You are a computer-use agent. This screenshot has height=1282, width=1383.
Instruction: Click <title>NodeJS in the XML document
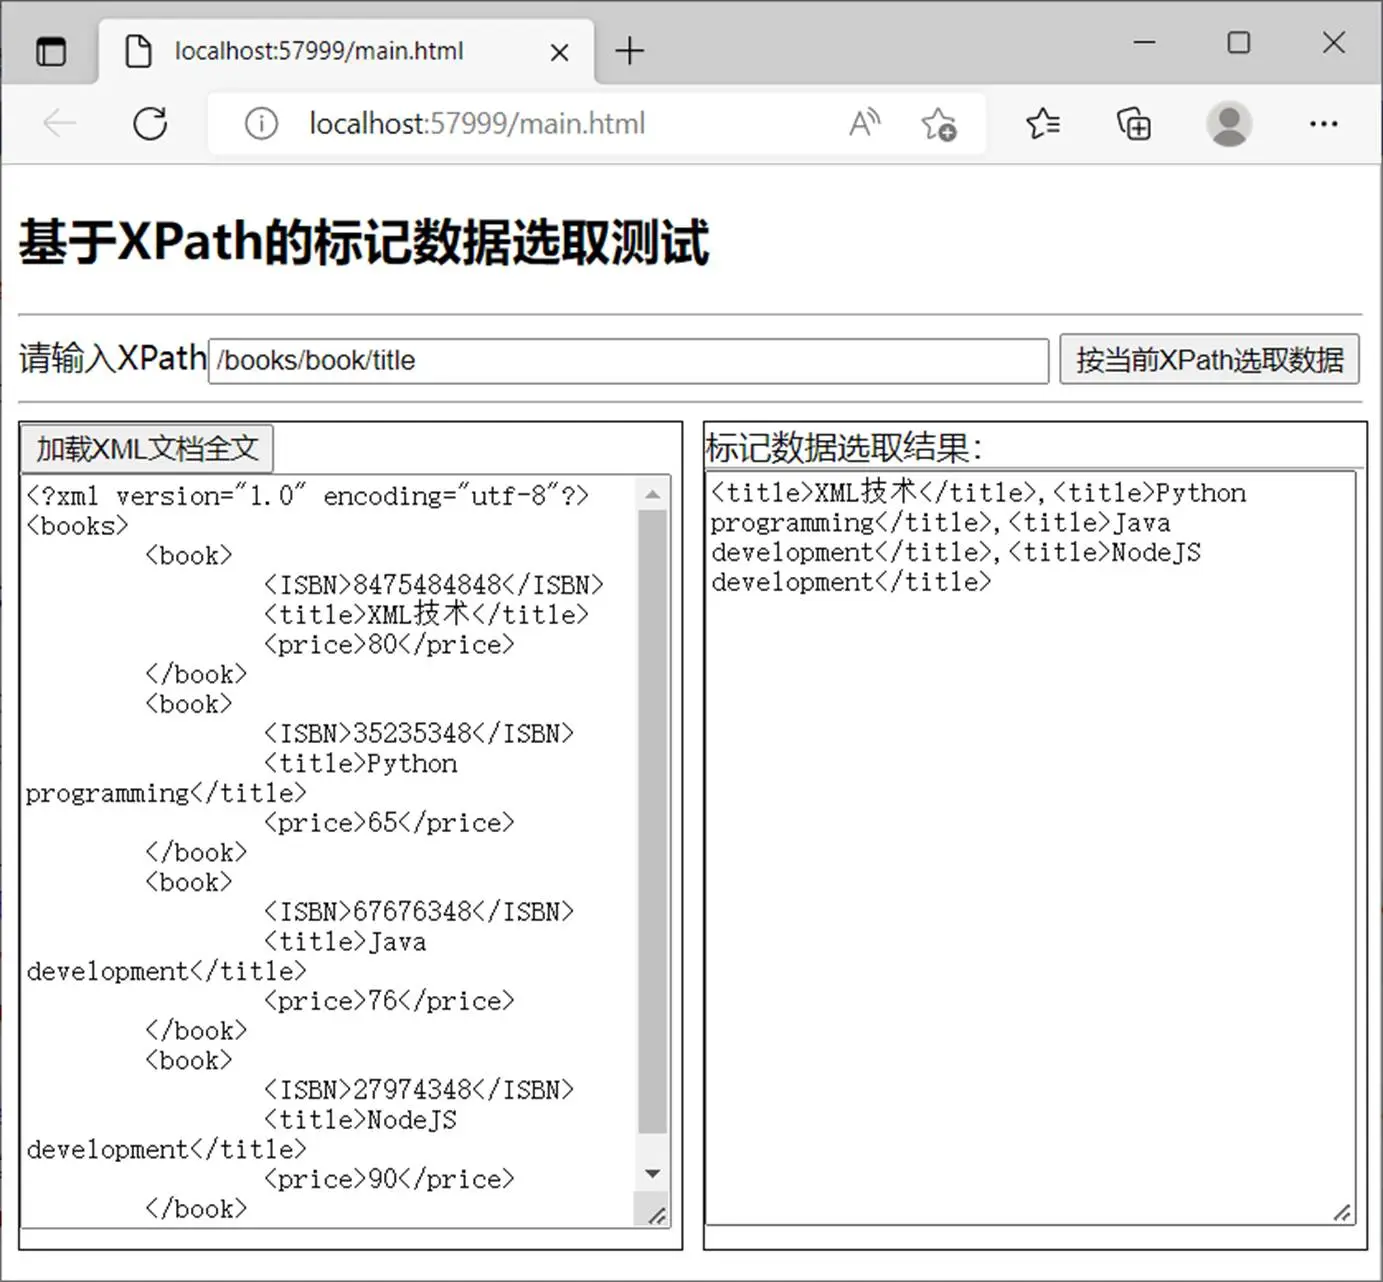click(x=360, y=1119)
